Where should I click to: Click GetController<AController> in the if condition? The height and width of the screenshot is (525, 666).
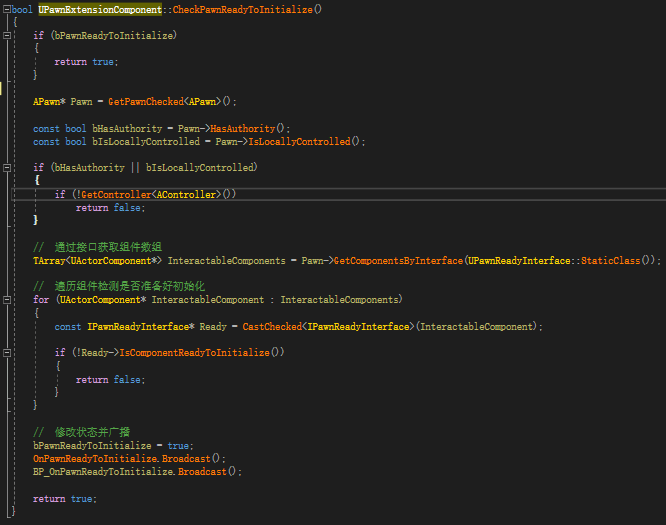coord(151,195)
